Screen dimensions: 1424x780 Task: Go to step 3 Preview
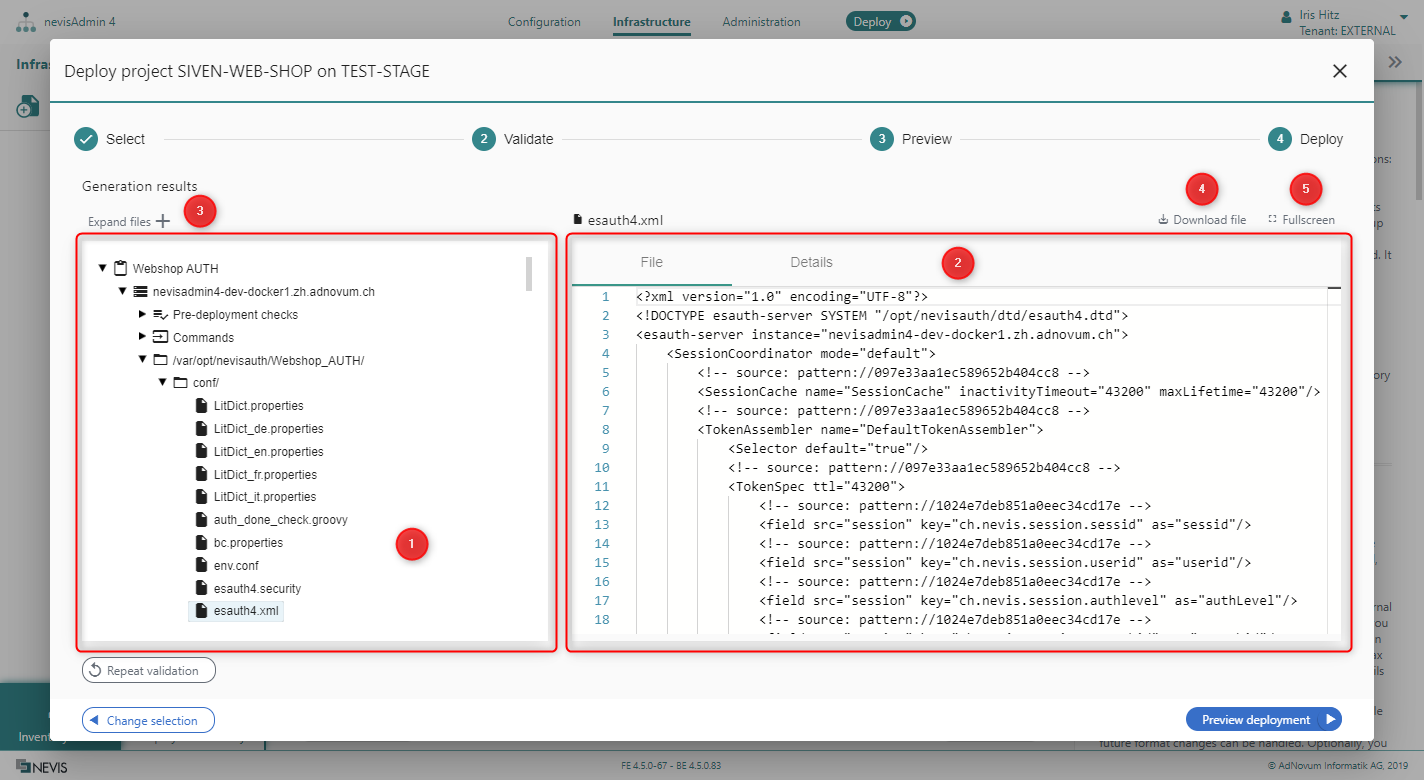[911, 139]
